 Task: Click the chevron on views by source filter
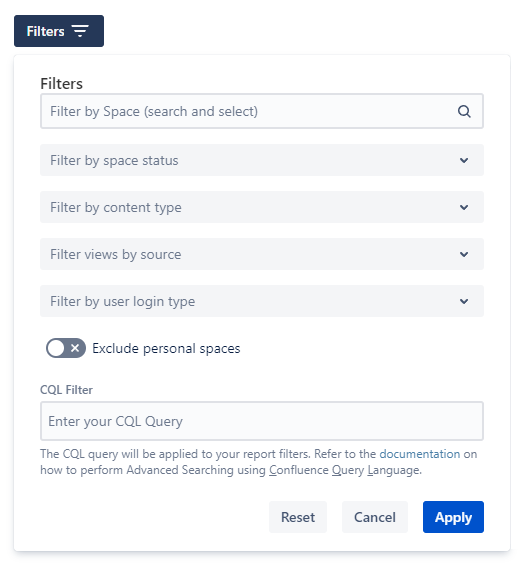point(464,254)
